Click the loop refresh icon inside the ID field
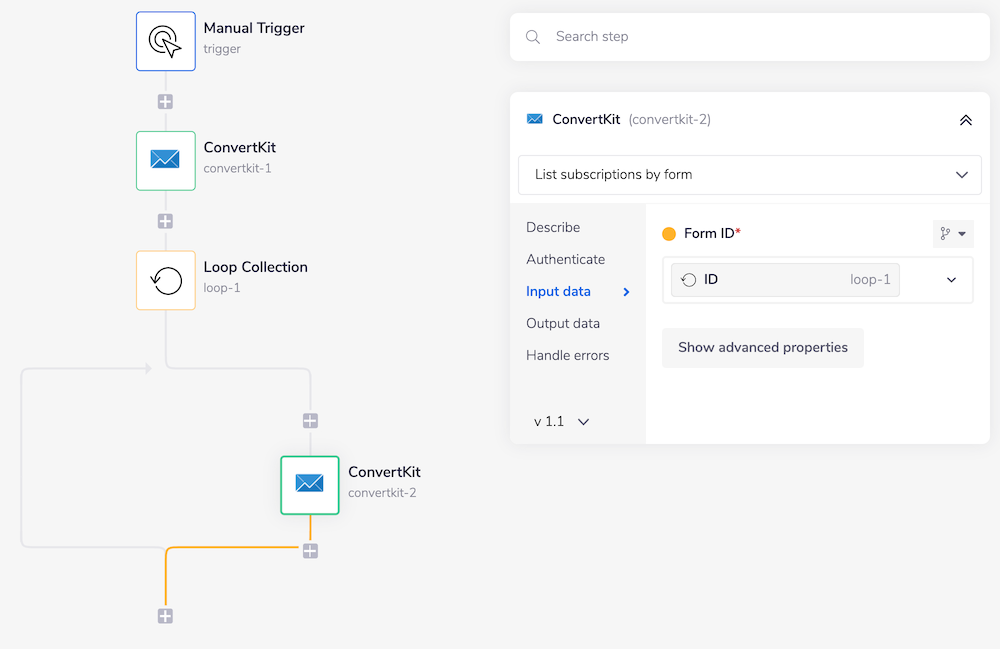The image size is (1000, 649). click(x=689, y=280)
